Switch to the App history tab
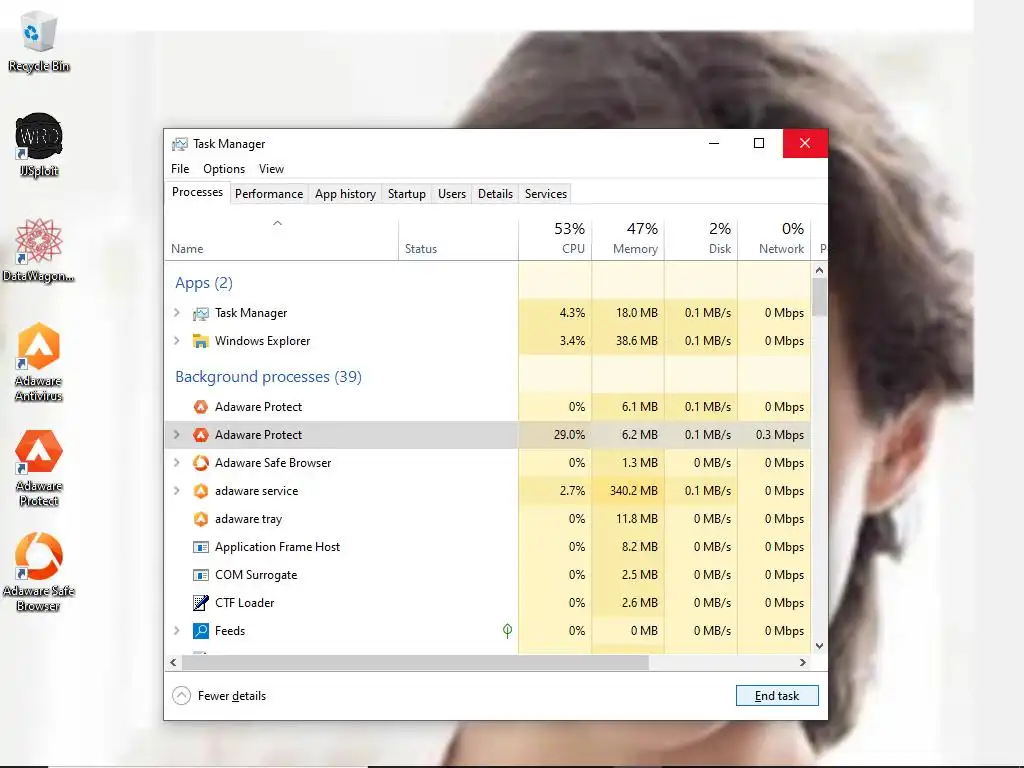This screenshot has height=768, width=1024. coord(345,194)
